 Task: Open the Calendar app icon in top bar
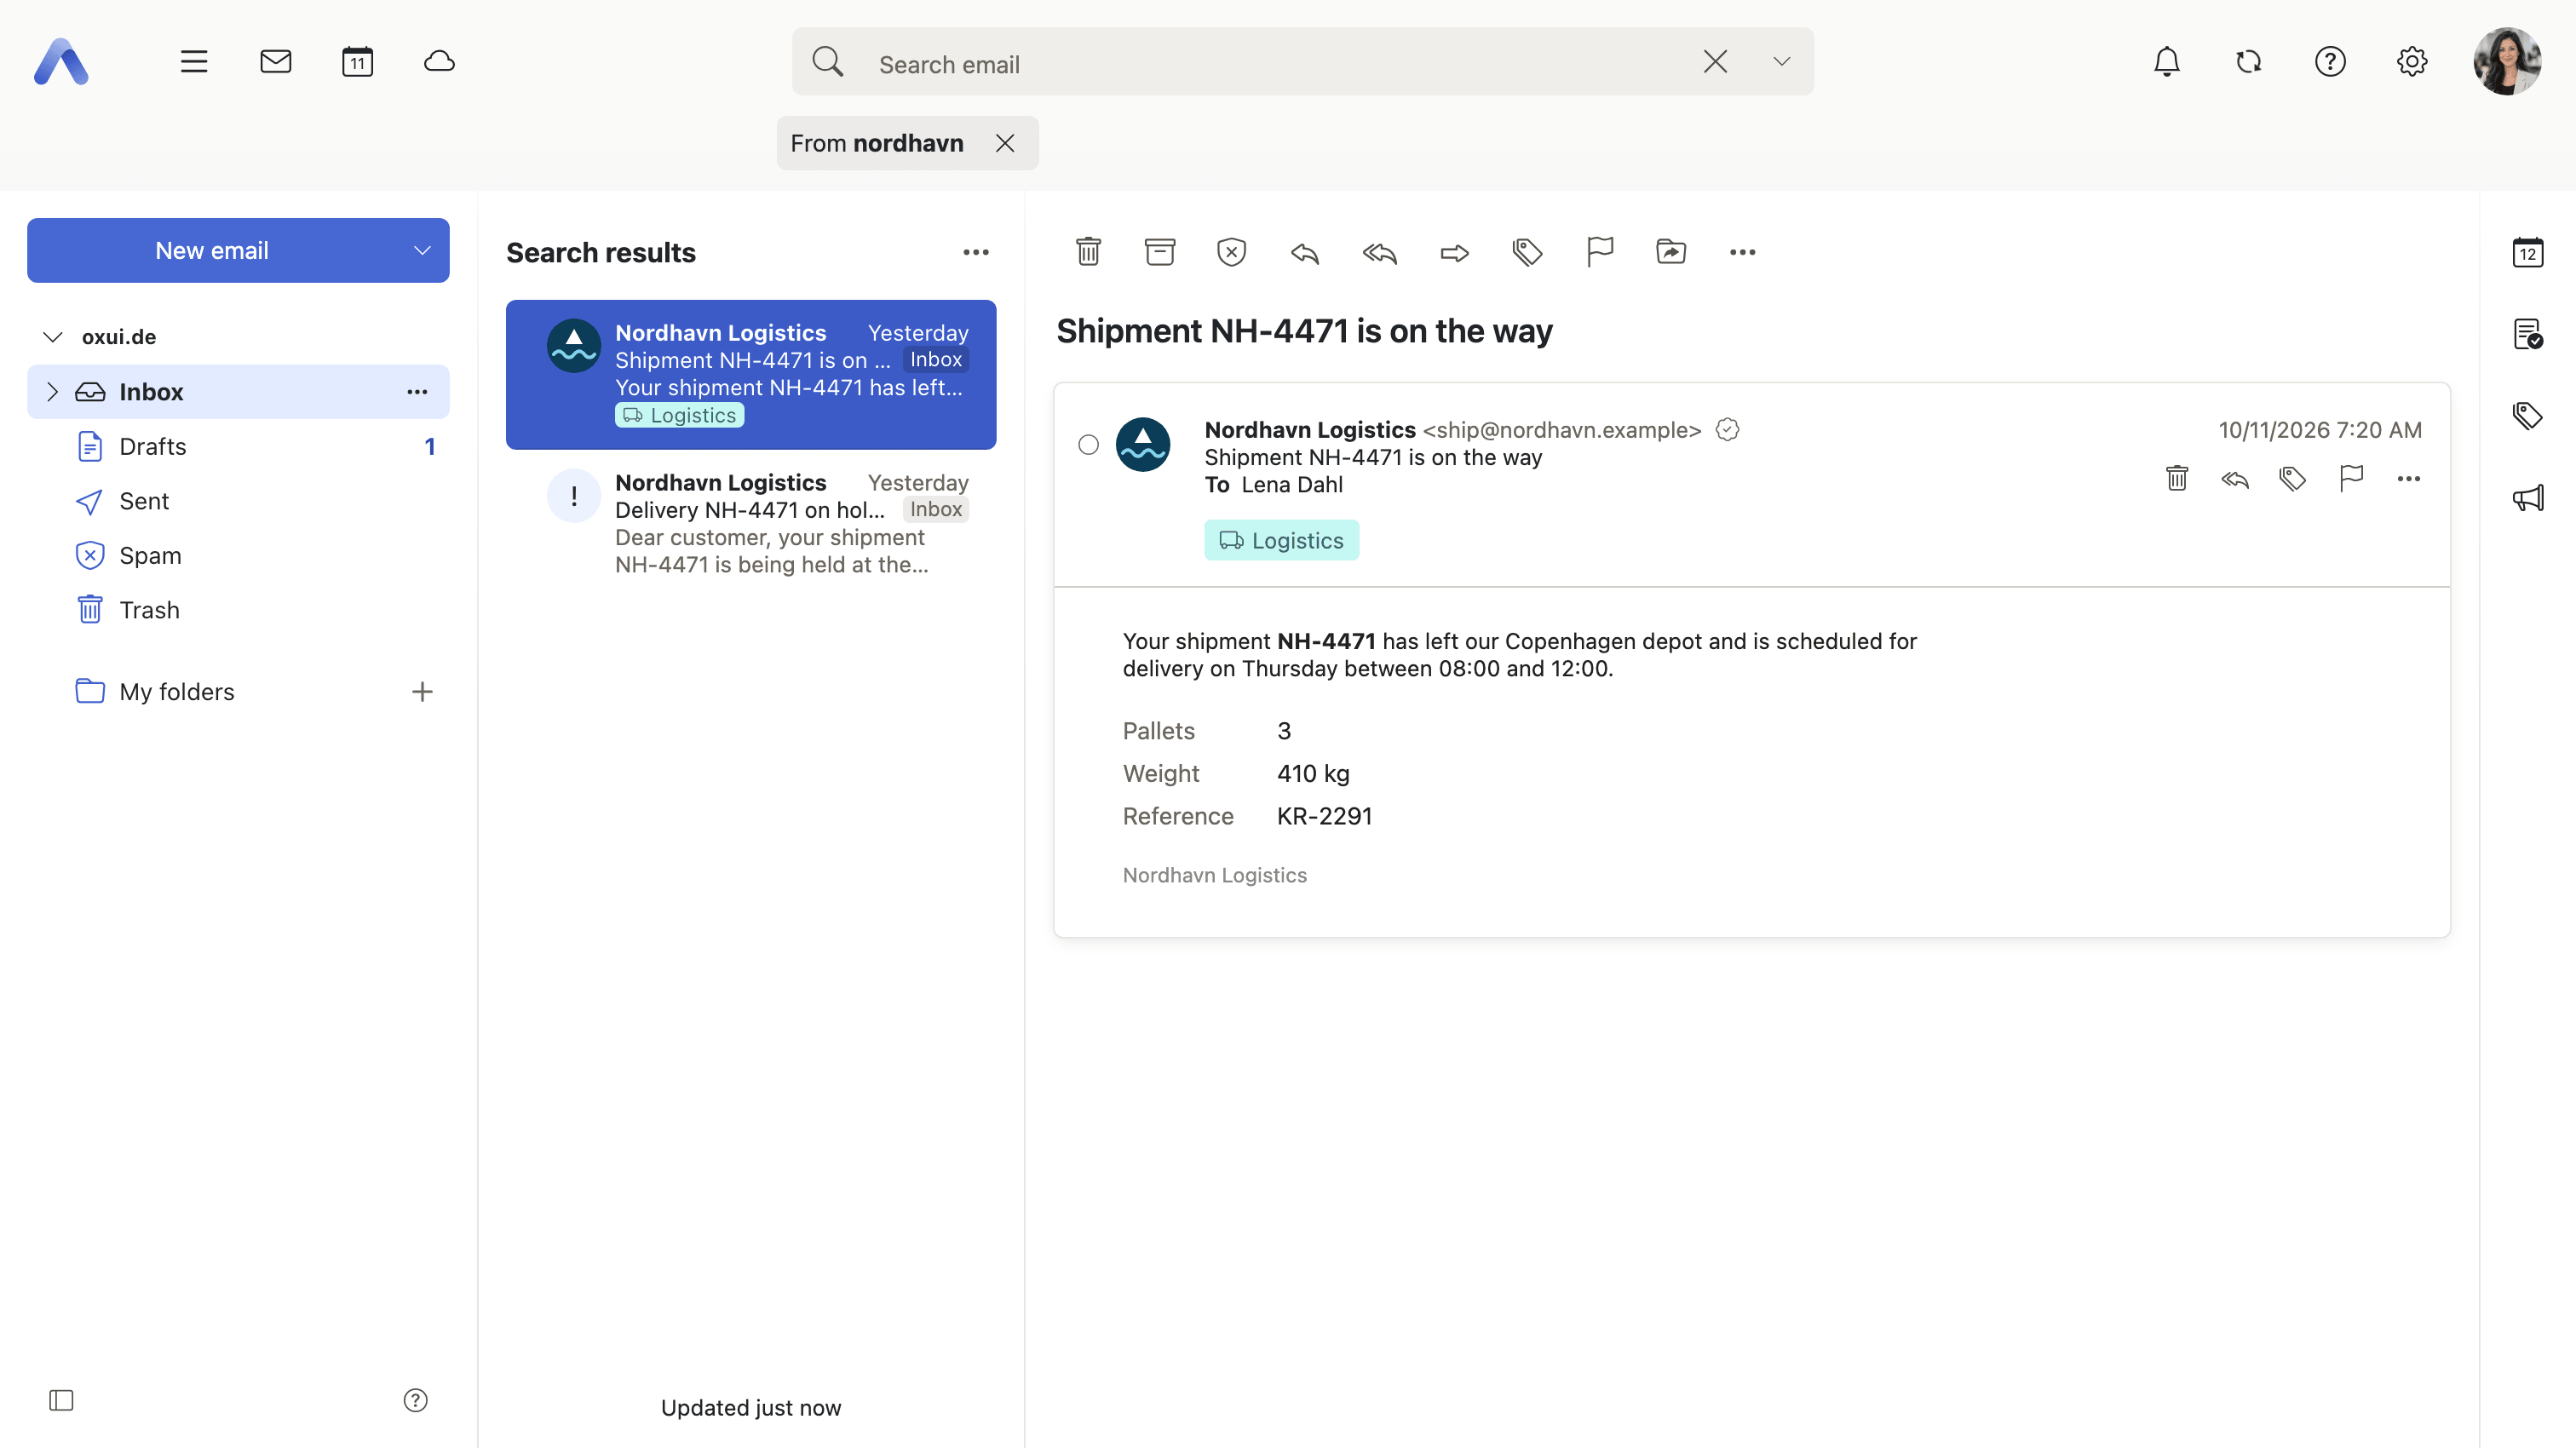(357, 62)
